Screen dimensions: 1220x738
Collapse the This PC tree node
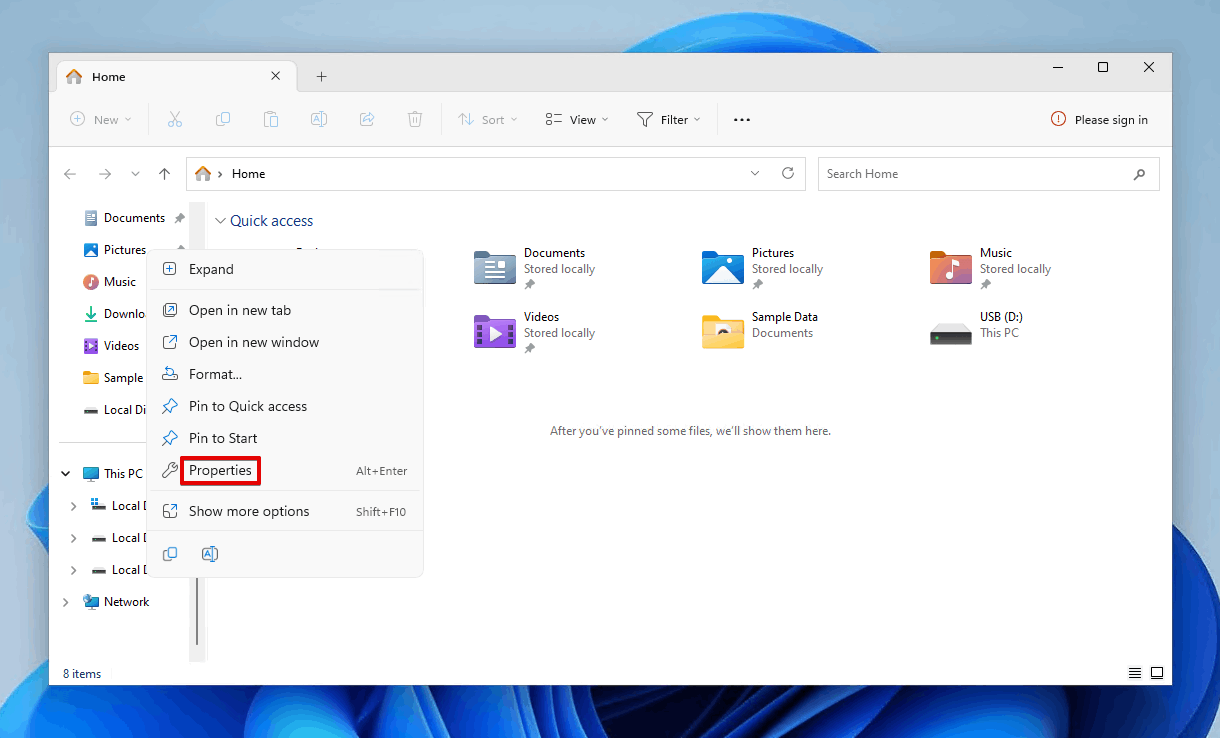click(66, 474)
